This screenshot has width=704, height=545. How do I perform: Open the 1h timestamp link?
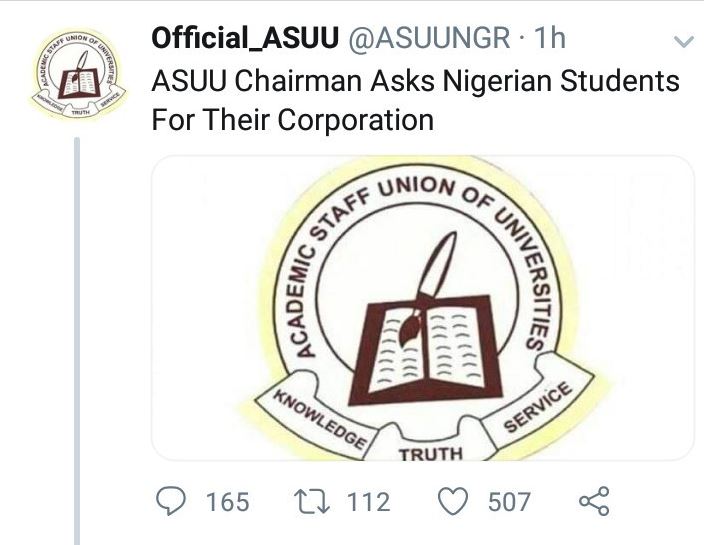550,39
